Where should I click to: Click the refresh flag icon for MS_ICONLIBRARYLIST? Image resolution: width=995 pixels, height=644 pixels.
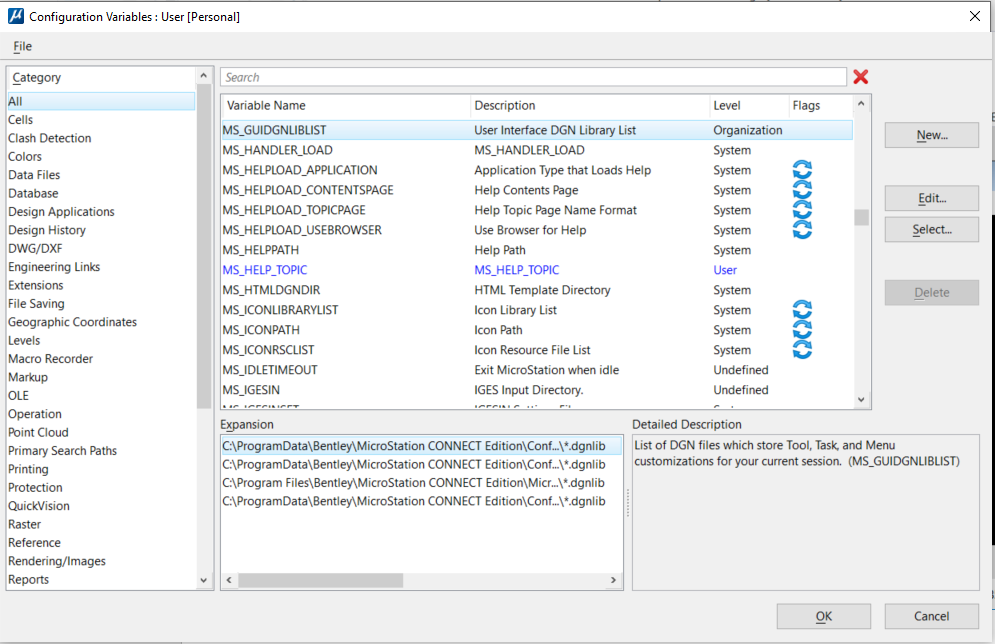point(802,310)
